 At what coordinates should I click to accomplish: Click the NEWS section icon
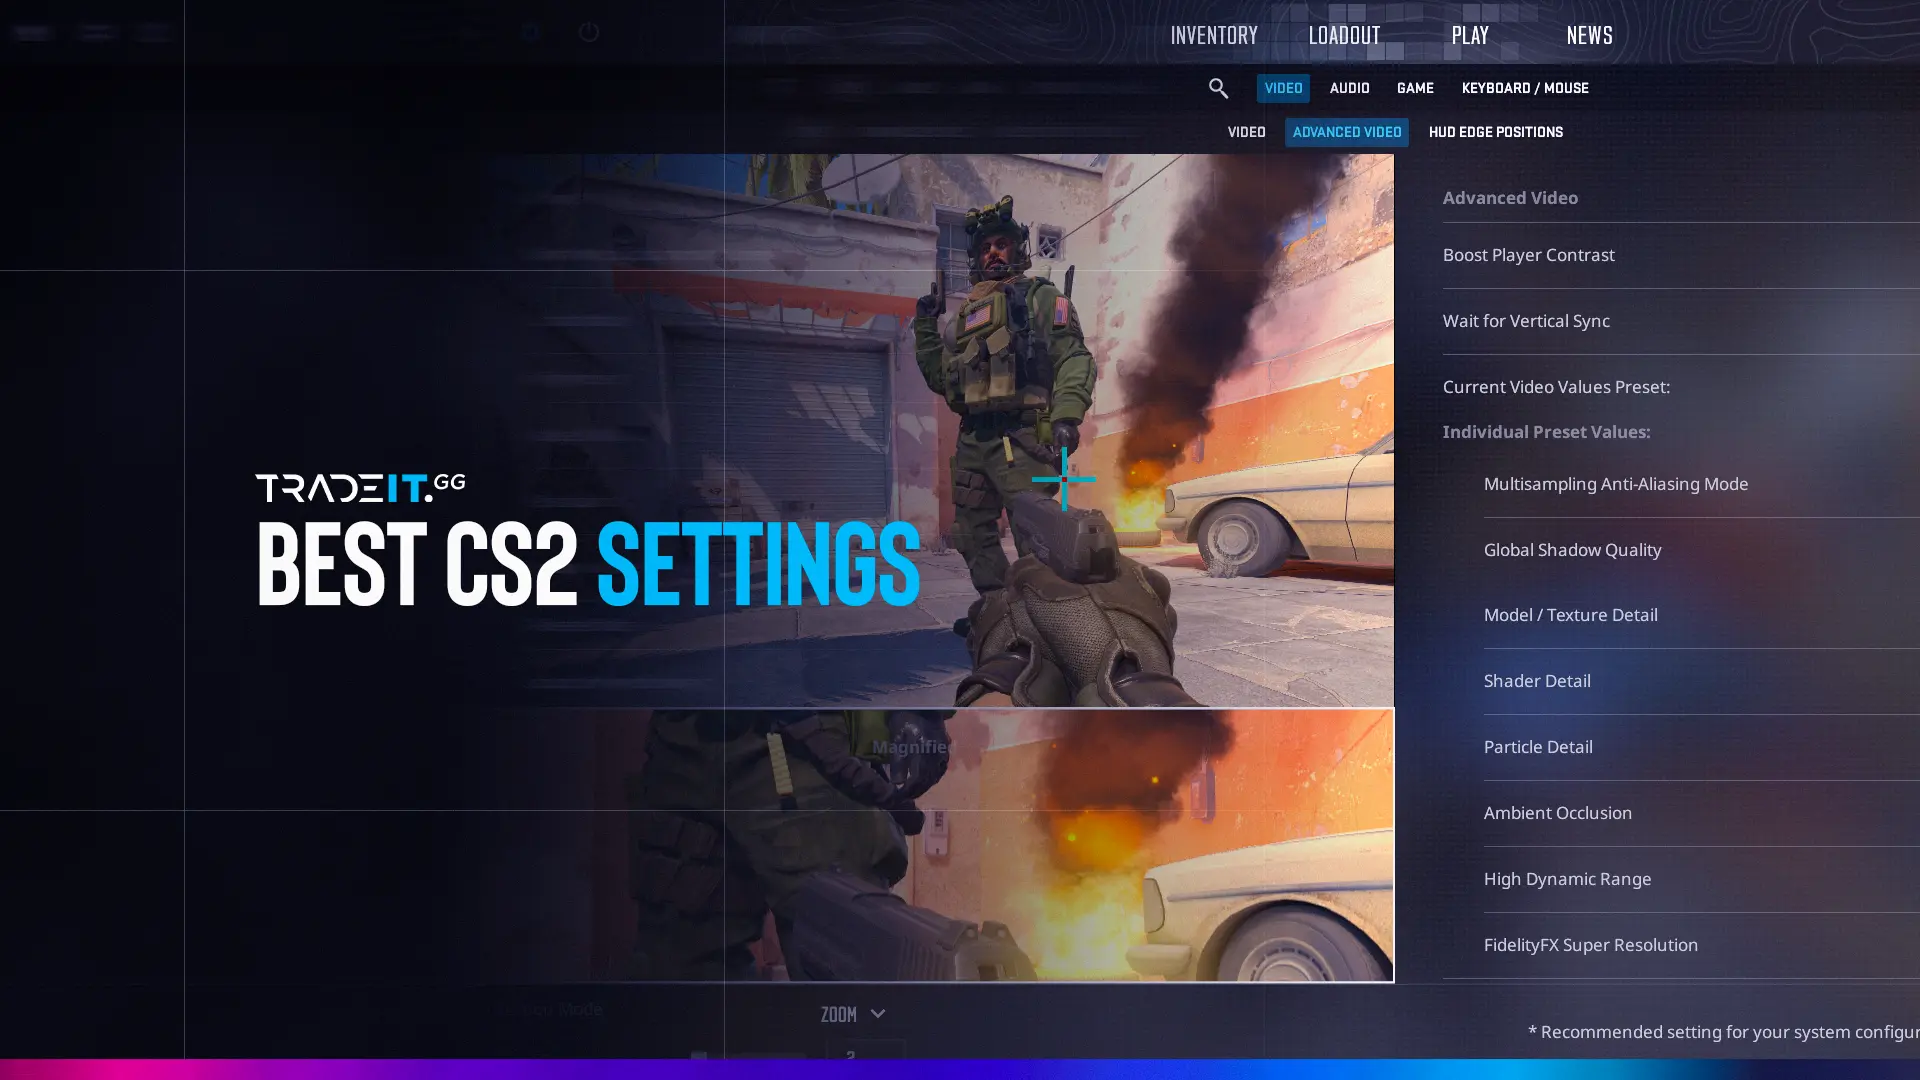point(1589,36)
